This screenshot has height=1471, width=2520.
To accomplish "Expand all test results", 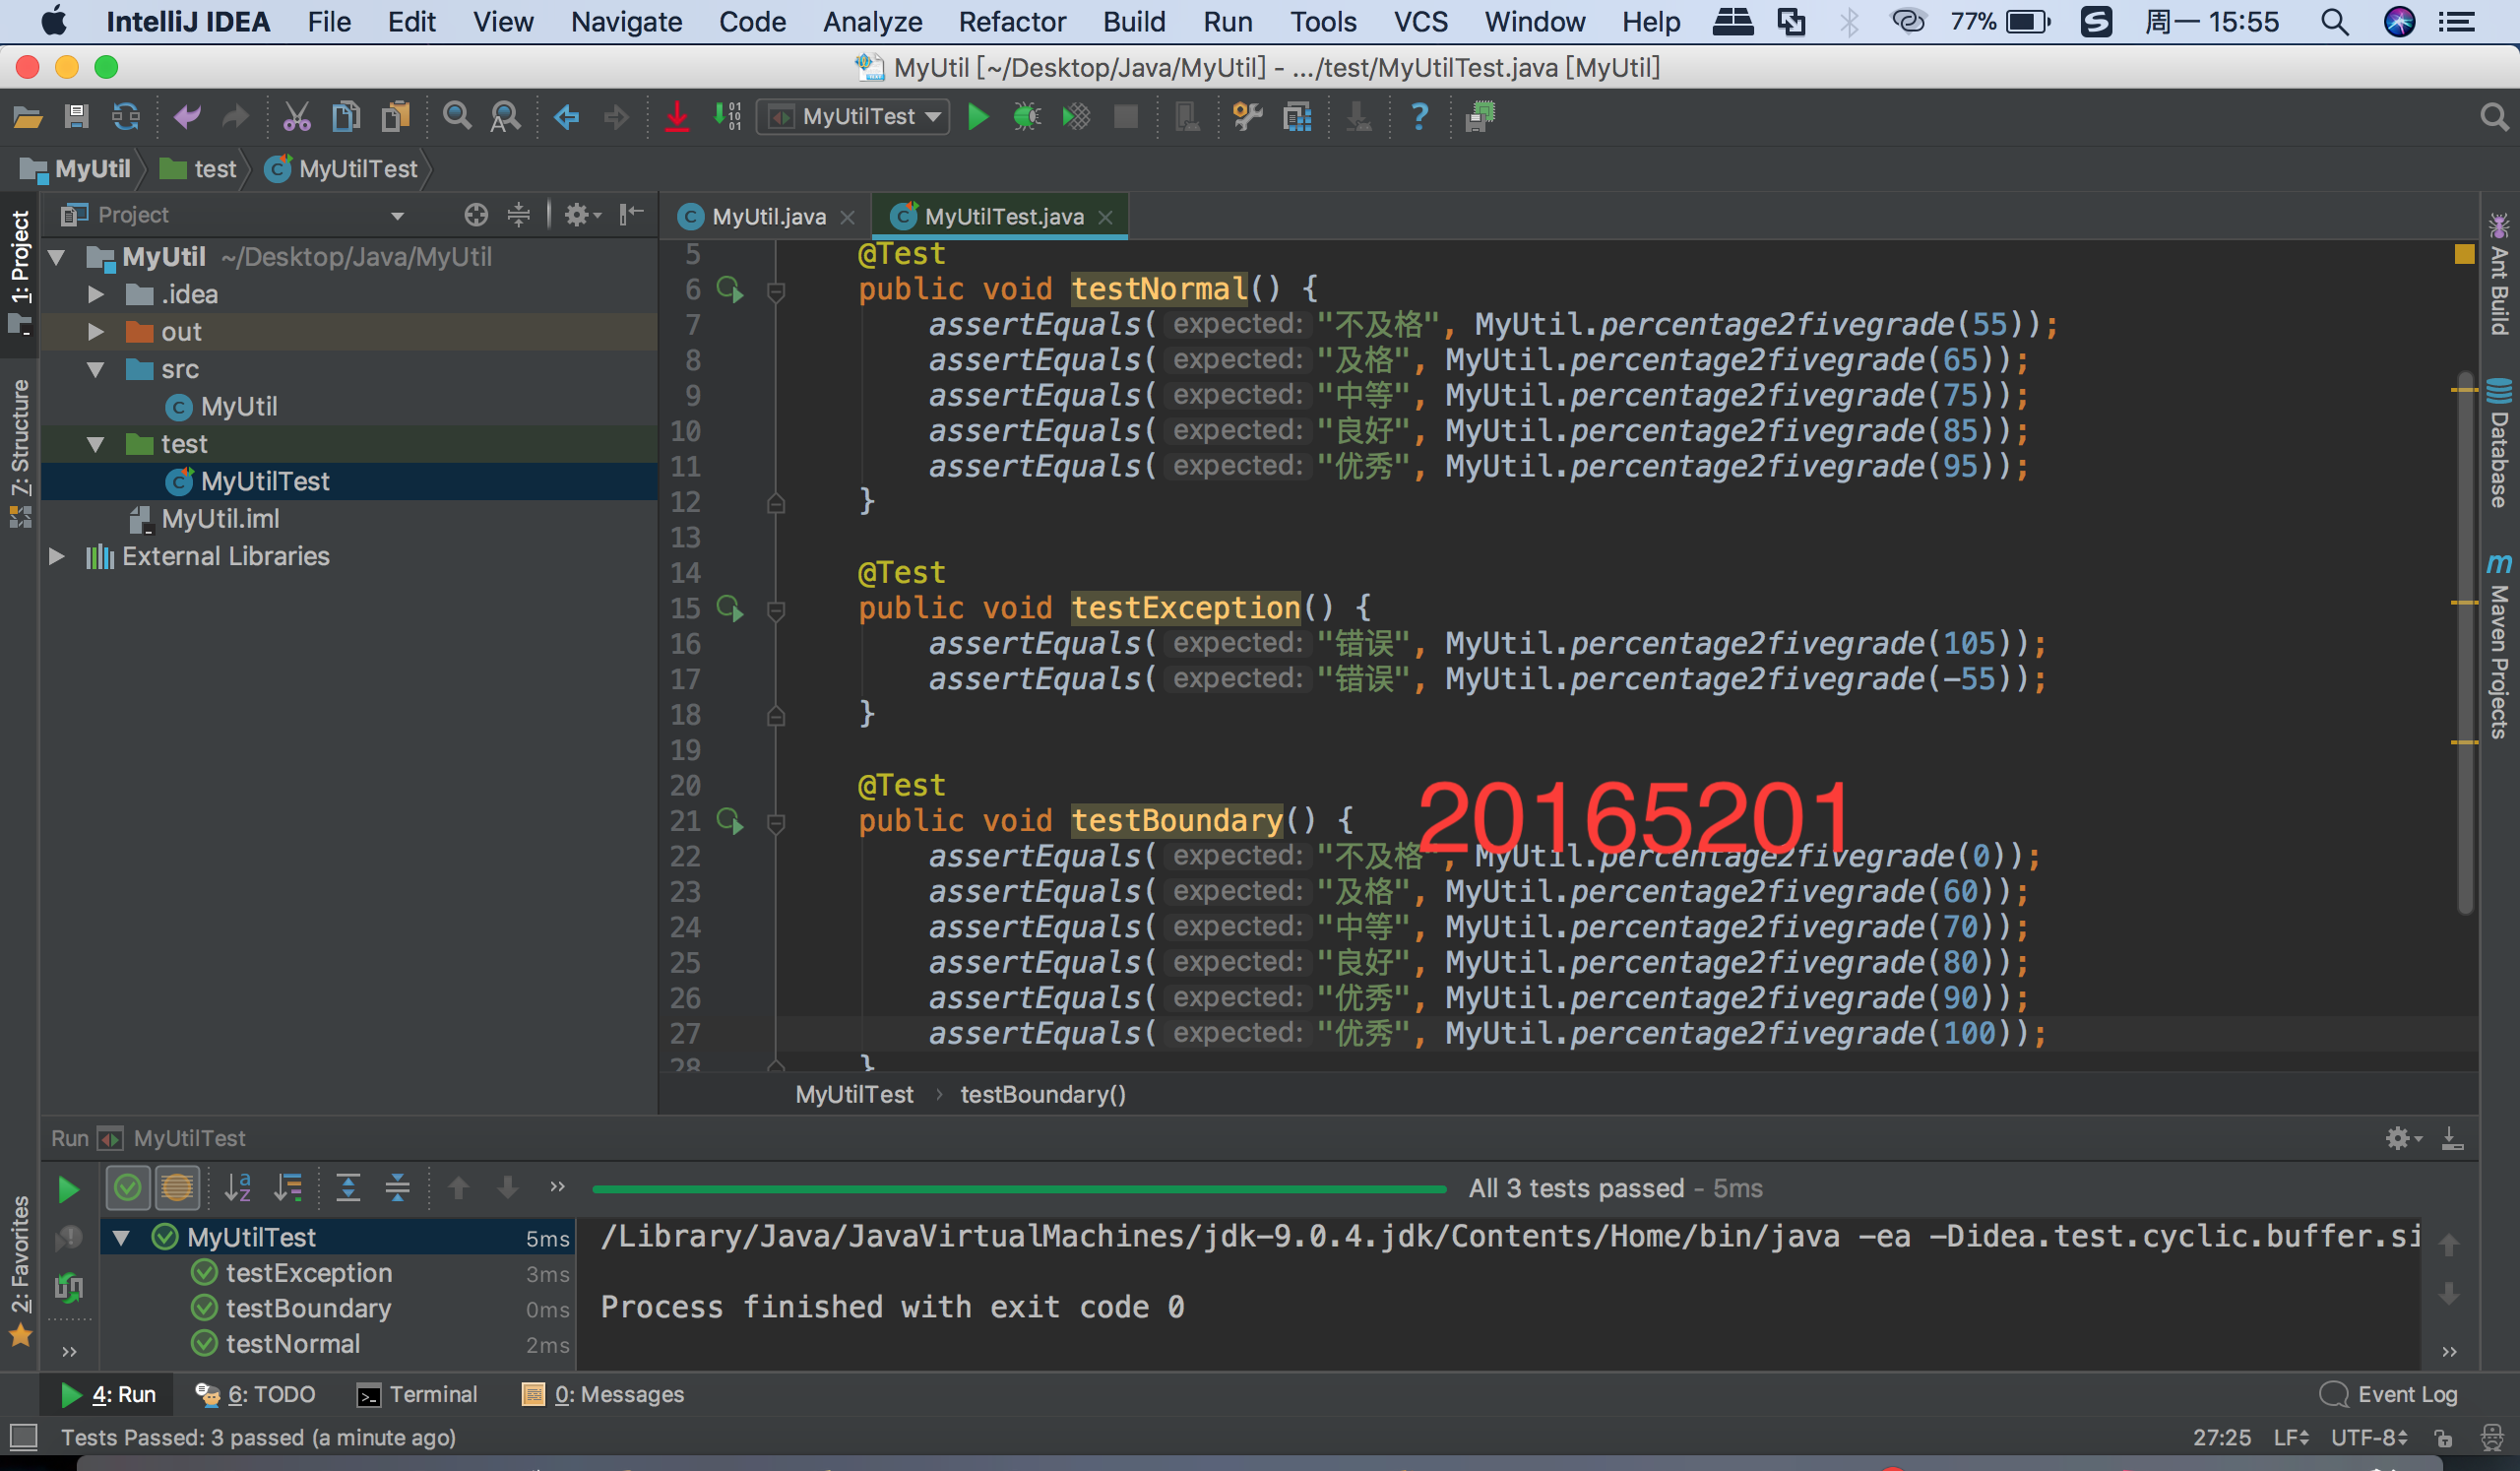I will point(348,1188).
